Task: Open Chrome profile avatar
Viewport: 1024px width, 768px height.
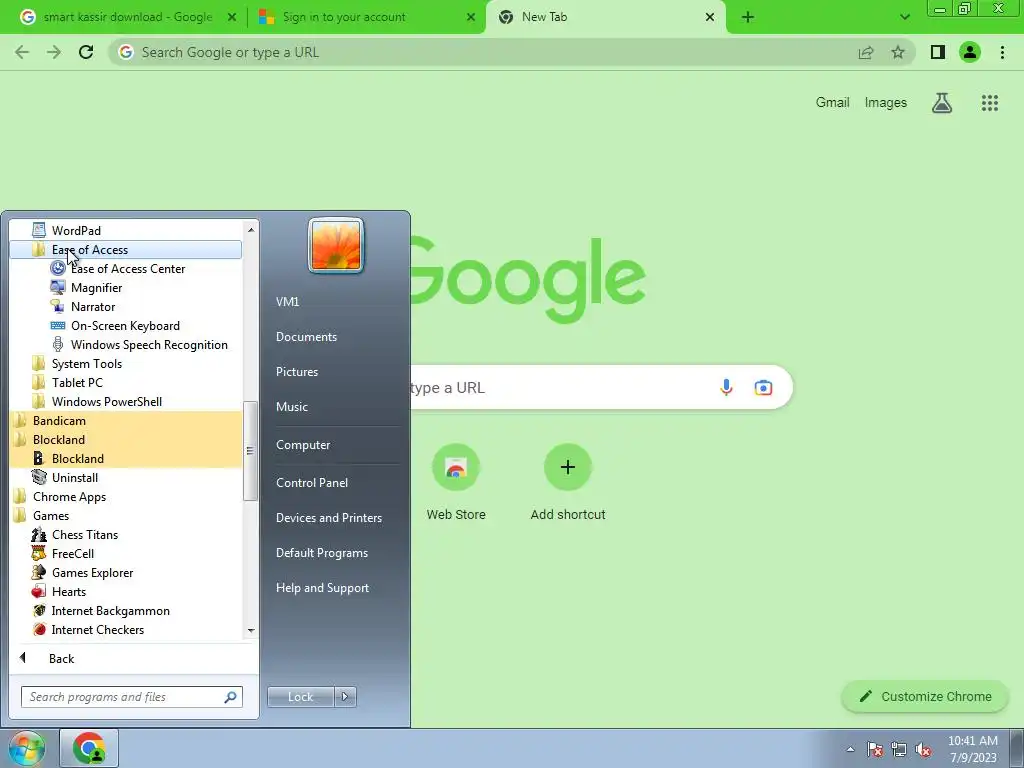Action: click(970, 52)
